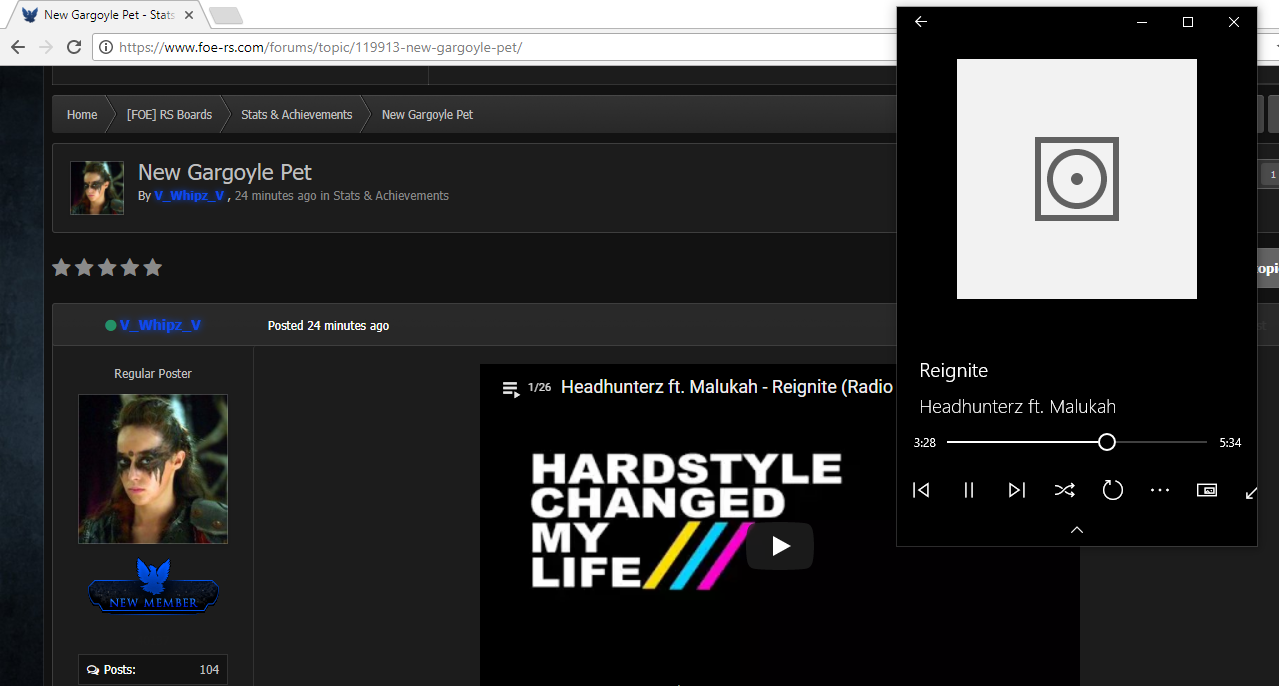This screenshot has width=1279, height=686.
Task: Expand music player to full screen
Action: pos(1251,492)
